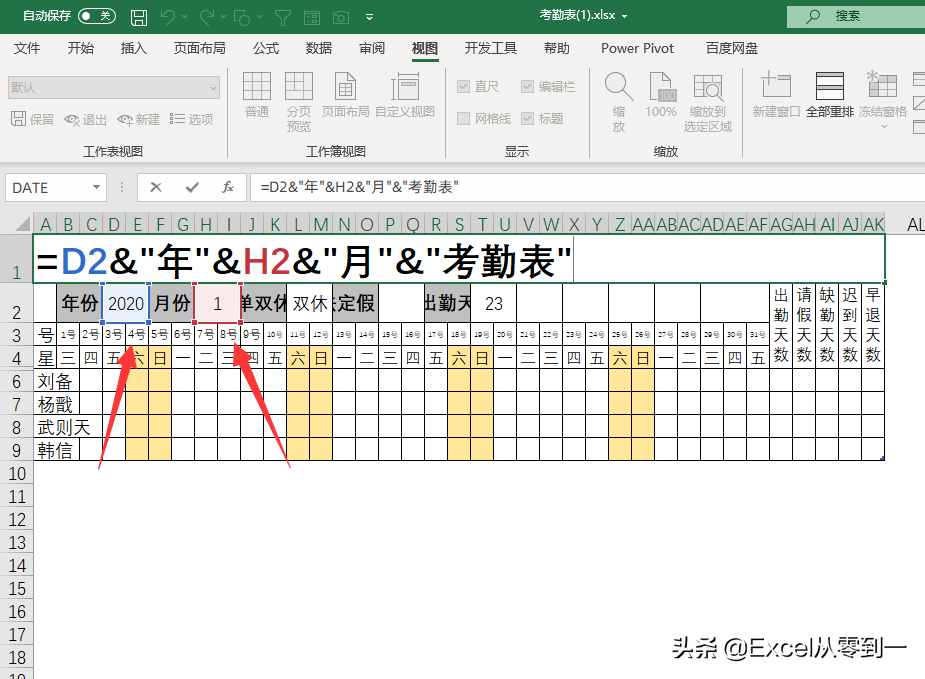
Task: Click the 双休 cell
Action: tap(310, 303)
